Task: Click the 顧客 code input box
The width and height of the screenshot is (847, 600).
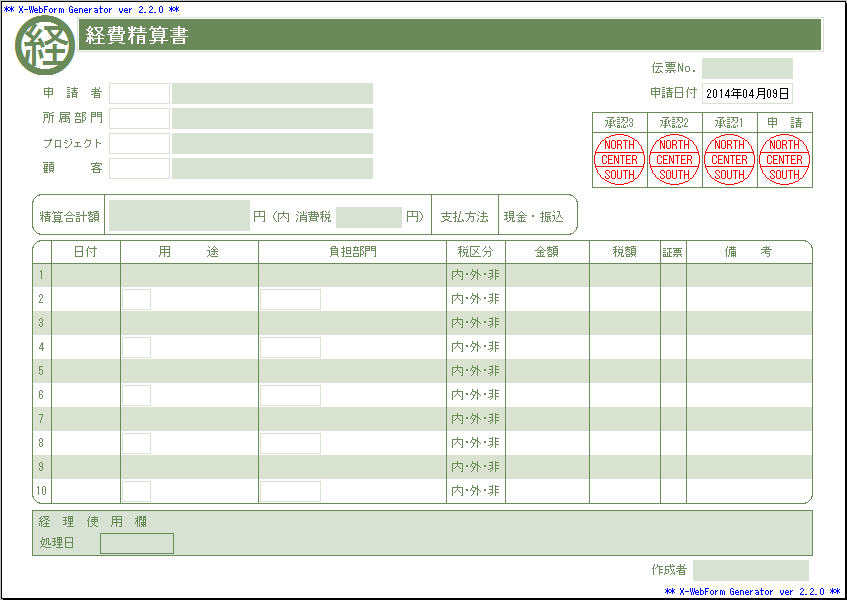Action: (x=139, y=169)
